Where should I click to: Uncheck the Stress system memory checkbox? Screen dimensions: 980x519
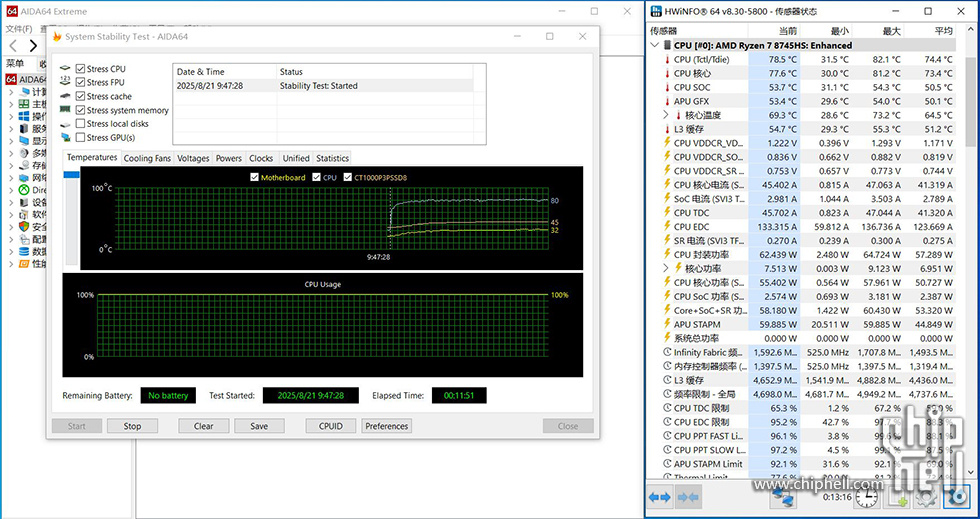point(80,110)
